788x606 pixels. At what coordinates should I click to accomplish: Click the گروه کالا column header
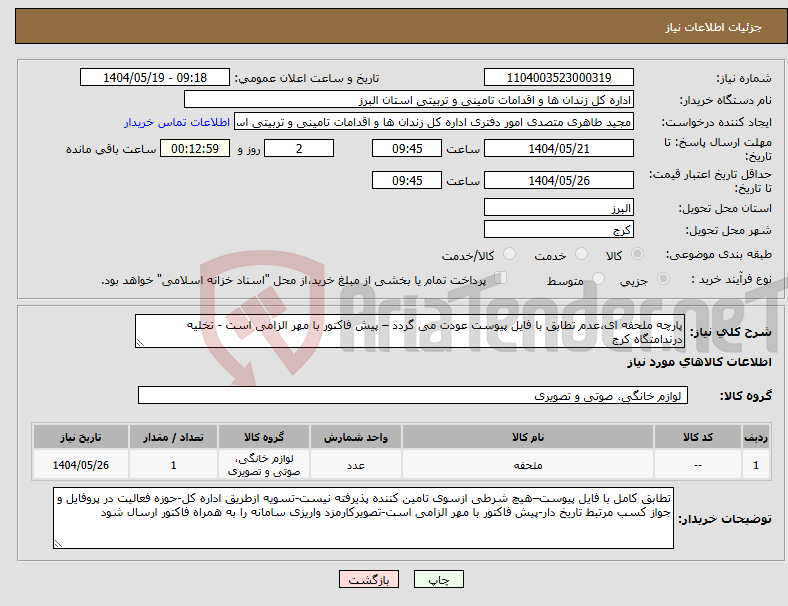[264, 437]
